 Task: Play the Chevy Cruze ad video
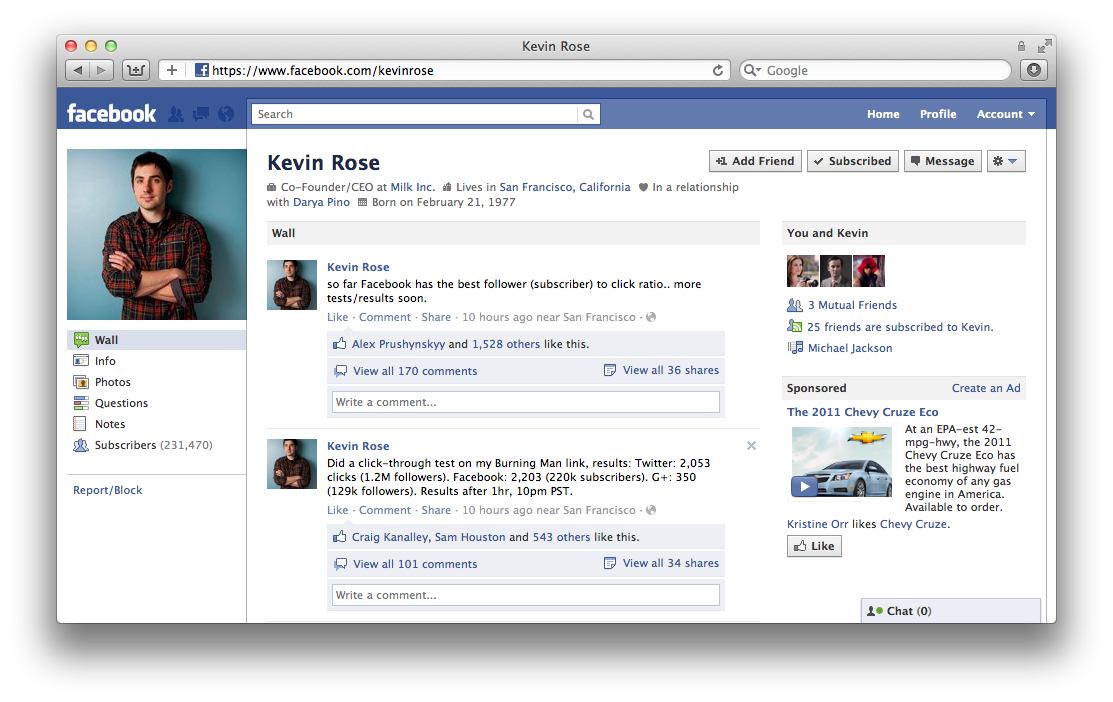[804, 487]
